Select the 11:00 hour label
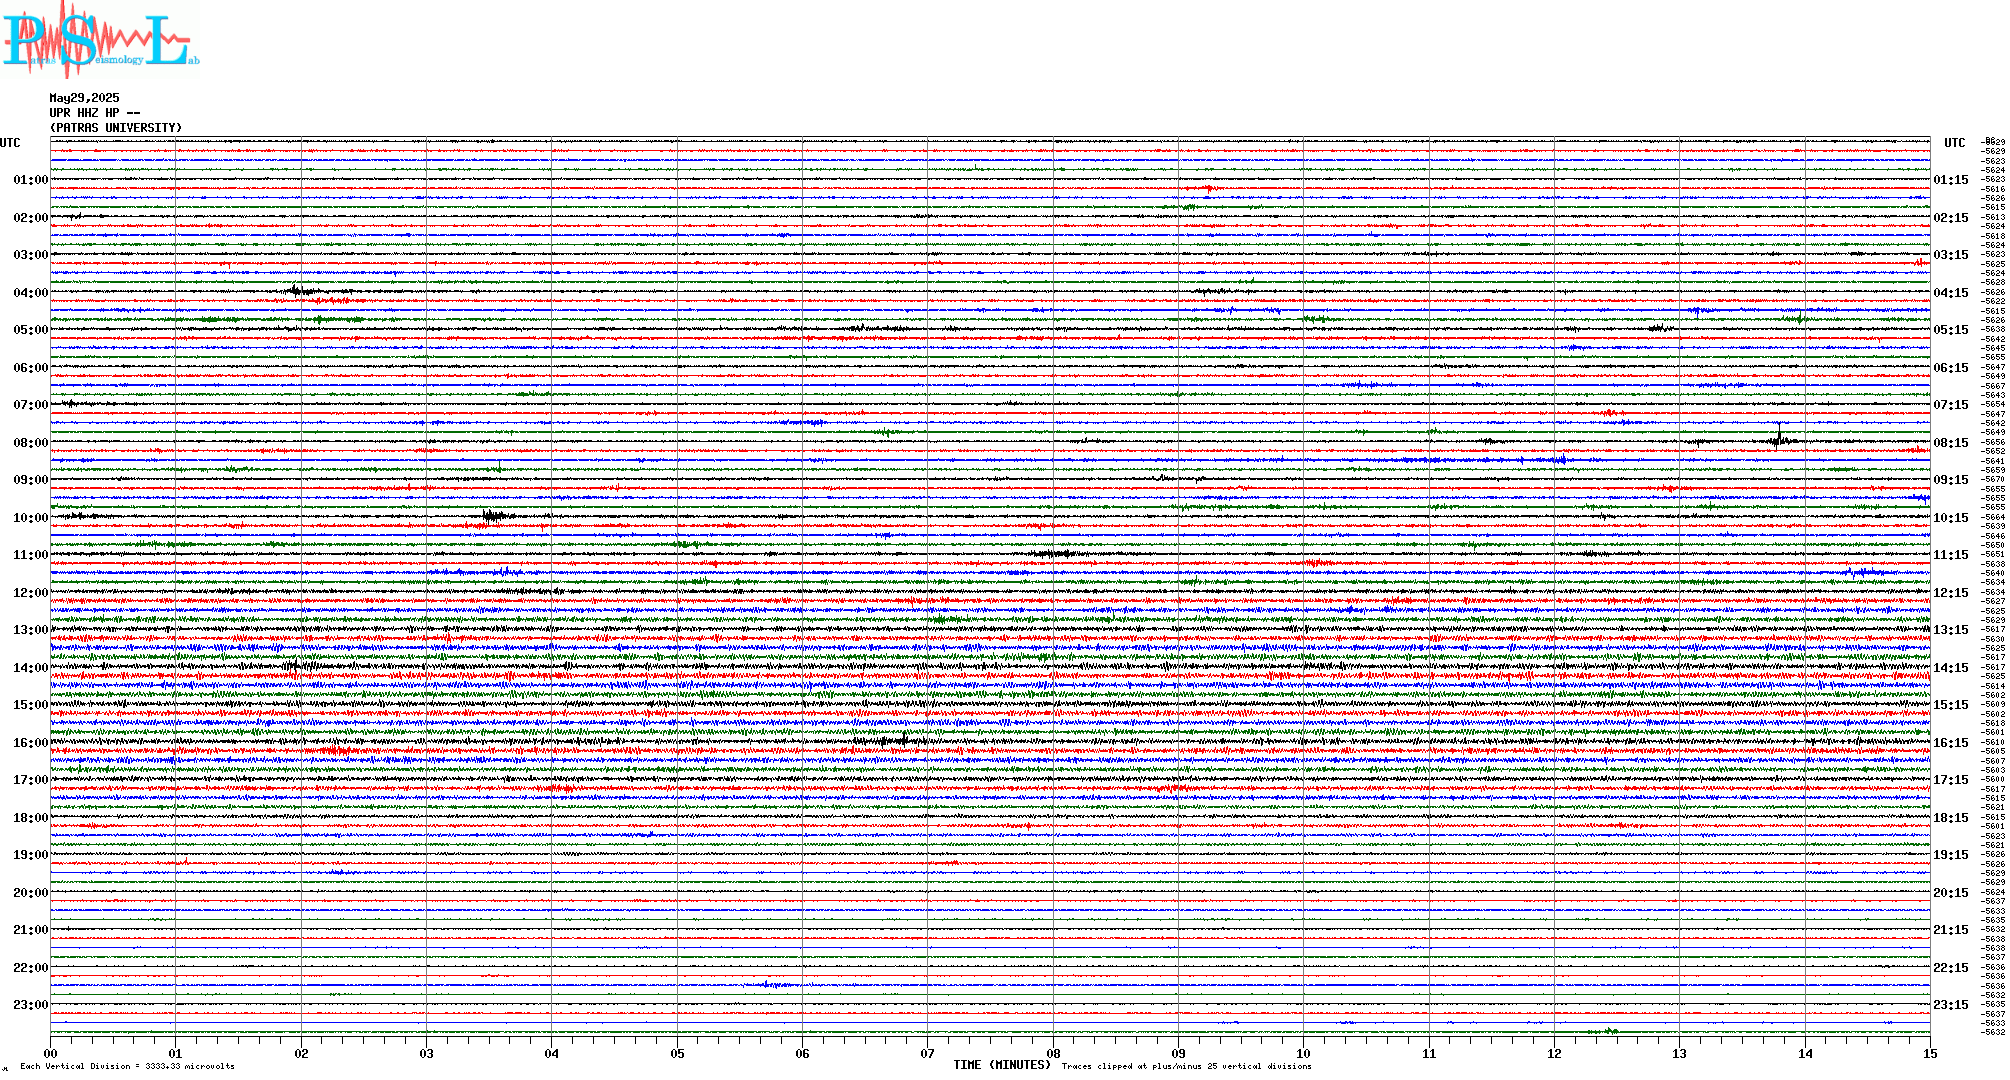Screen dimensions: 2010x1080 click(x=31, y=555)
